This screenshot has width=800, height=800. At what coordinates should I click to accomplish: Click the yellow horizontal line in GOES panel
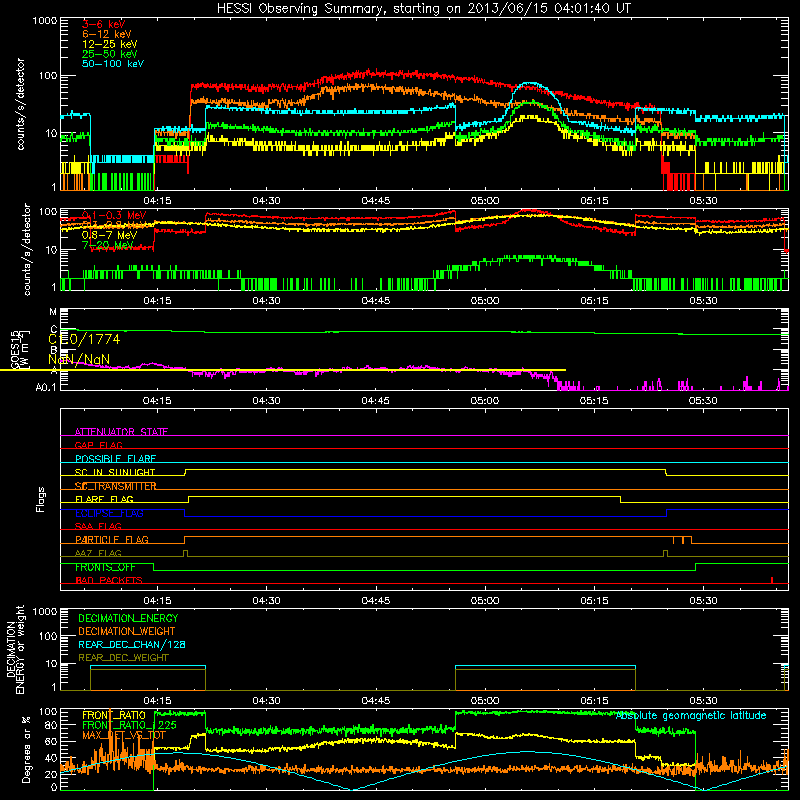(x=283, y=370)
